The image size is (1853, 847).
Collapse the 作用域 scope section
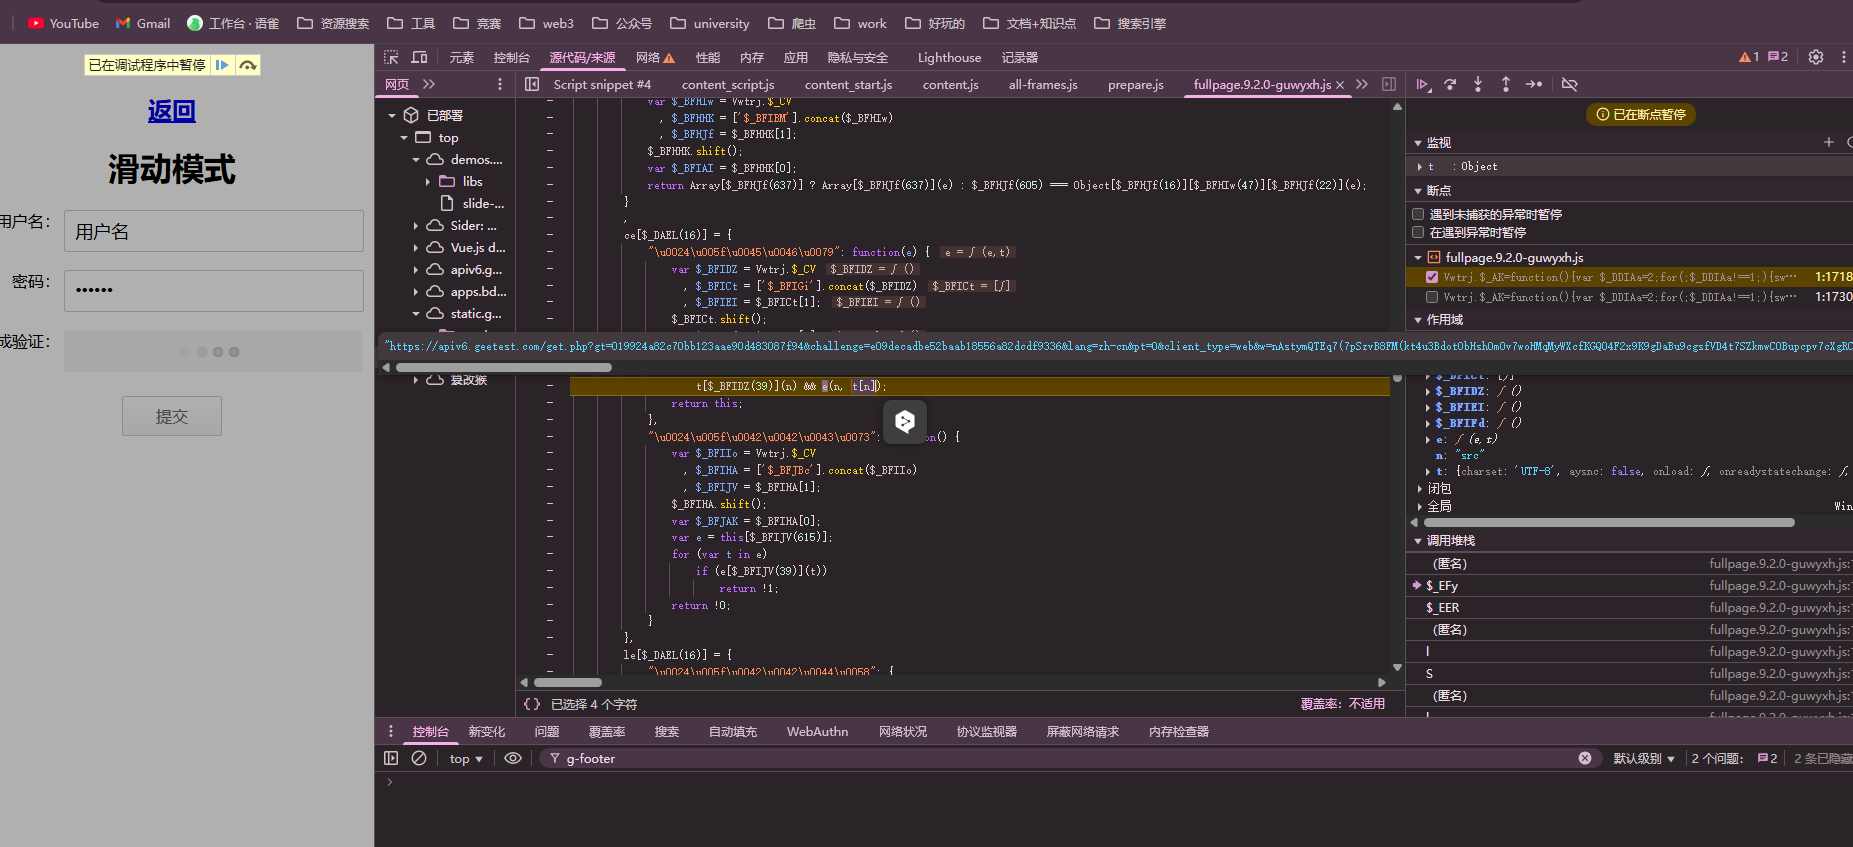pos(1418,320)
